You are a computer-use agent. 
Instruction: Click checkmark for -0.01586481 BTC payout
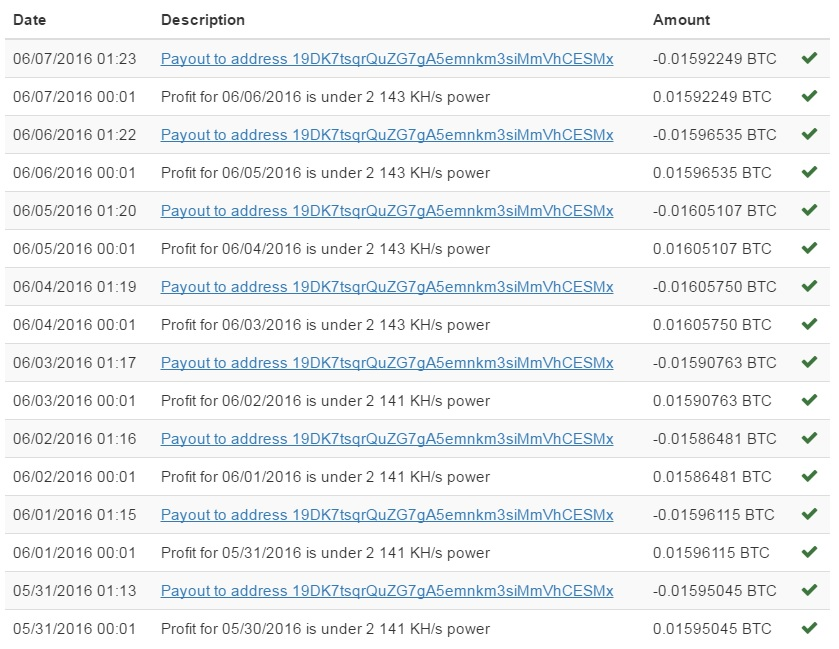810,438
